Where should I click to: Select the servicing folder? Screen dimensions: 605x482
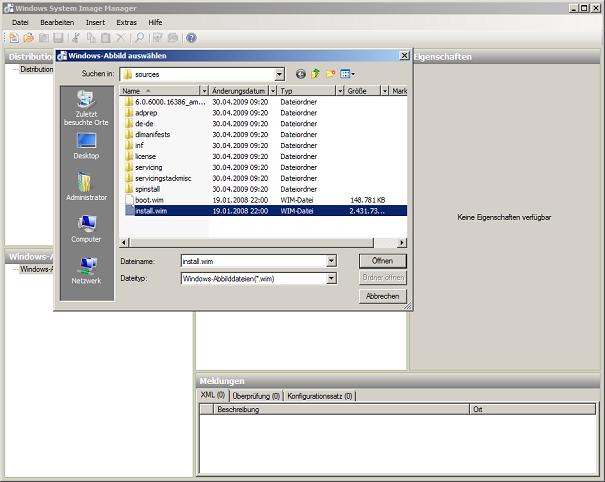point(144,167)
